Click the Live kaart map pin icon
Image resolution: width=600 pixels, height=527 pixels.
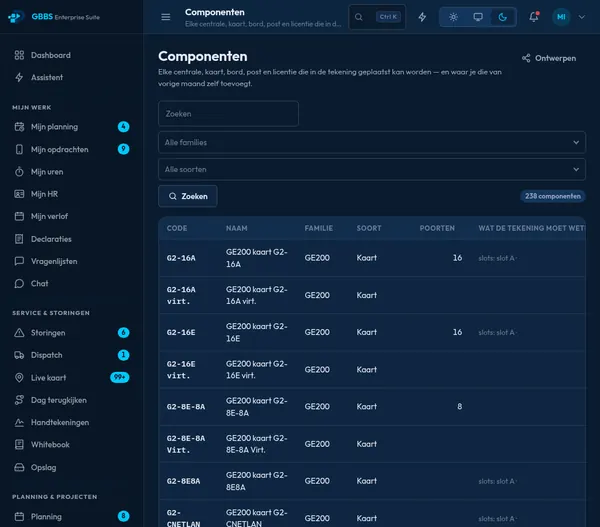[x=19, y=378]
